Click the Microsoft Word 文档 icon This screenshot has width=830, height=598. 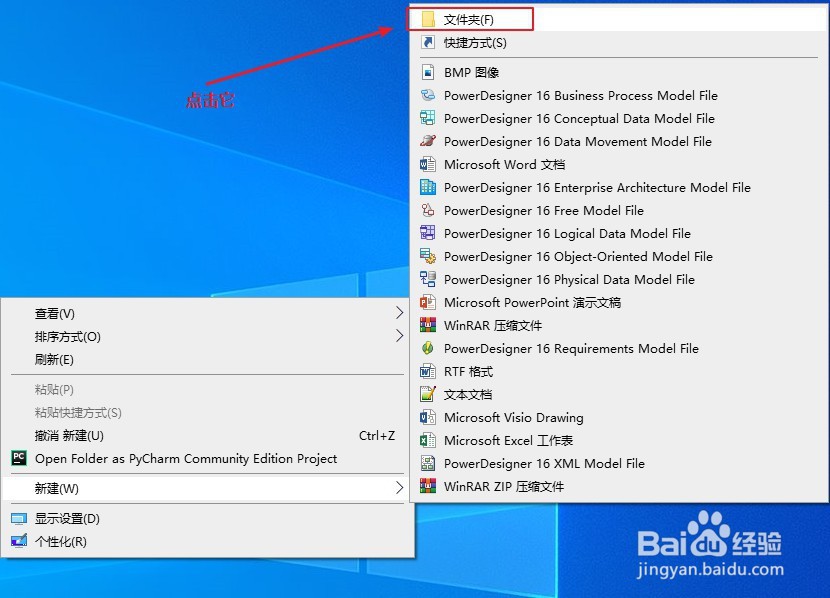coord(428,165)
